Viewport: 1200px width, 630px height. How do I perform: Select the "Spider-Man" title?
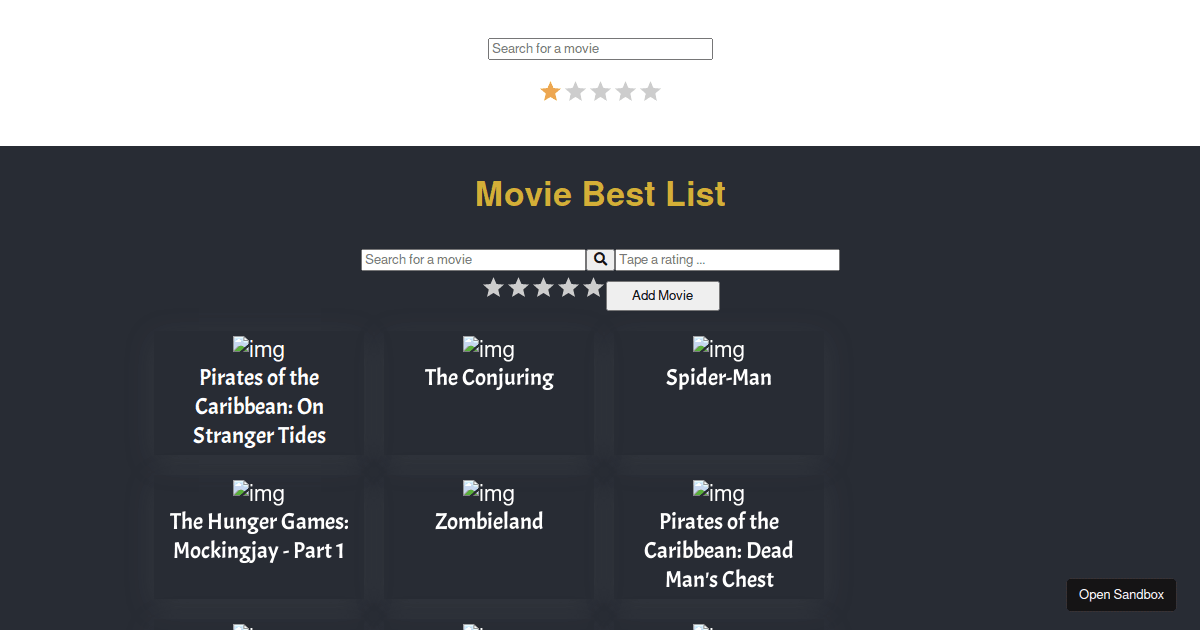click(719, 378)
